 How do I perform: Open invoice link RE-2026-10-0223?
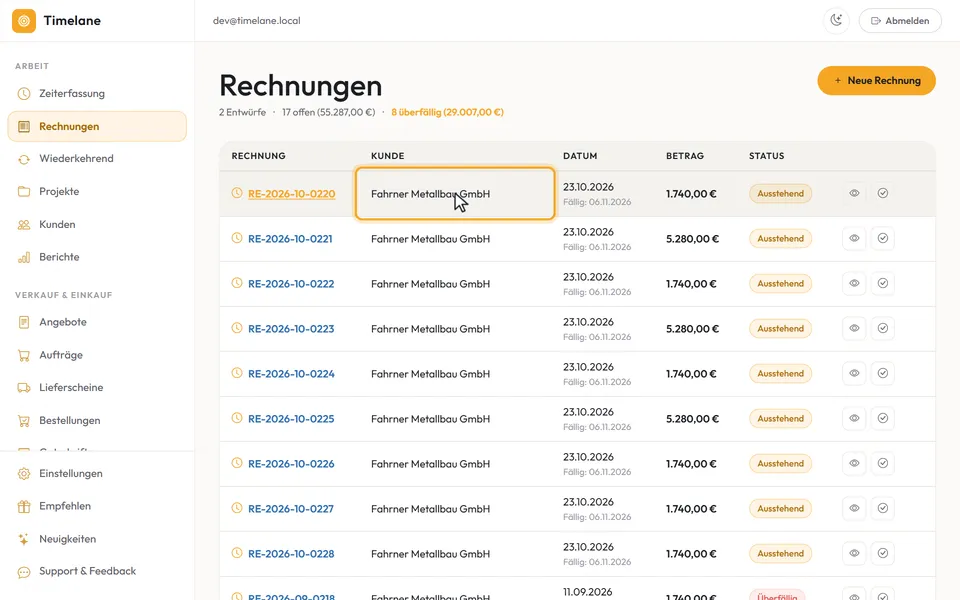pyautogui.click(x=291, y=329)
